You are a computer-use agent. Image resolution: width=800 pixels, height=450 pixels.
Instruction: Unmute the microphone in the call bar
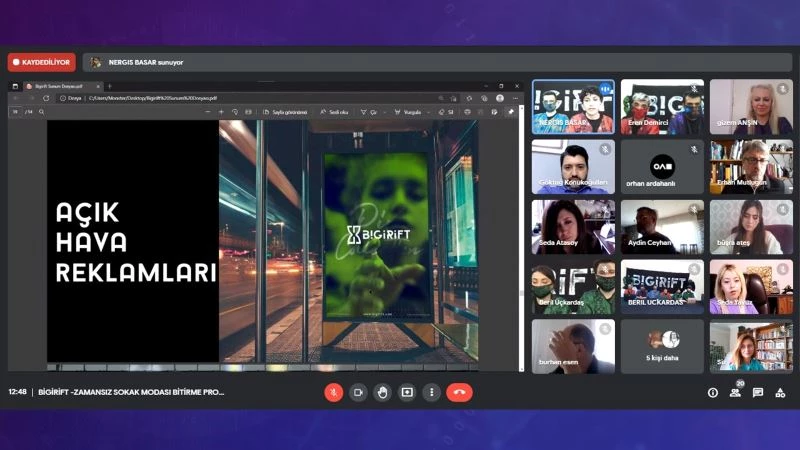tap(334, 392)
